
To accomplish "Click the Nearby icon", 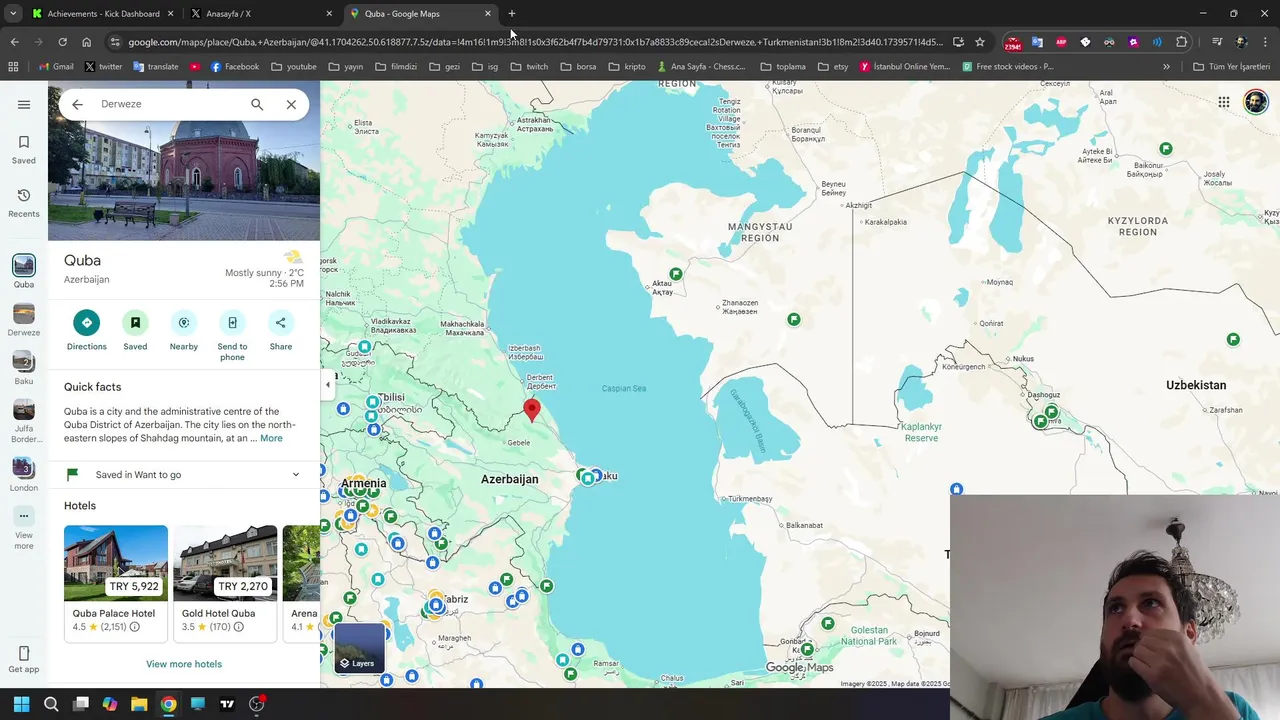I will tap(184, 323).
